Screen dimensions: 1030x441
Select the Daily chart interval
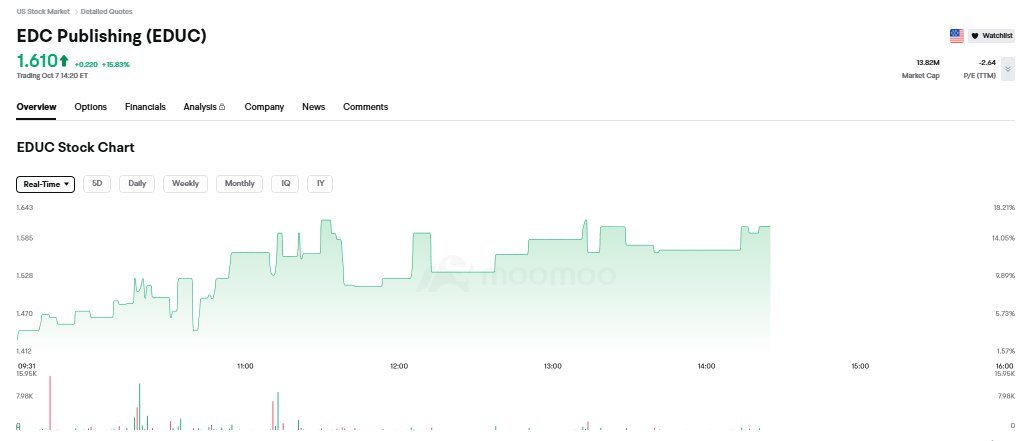click(137, 184)
